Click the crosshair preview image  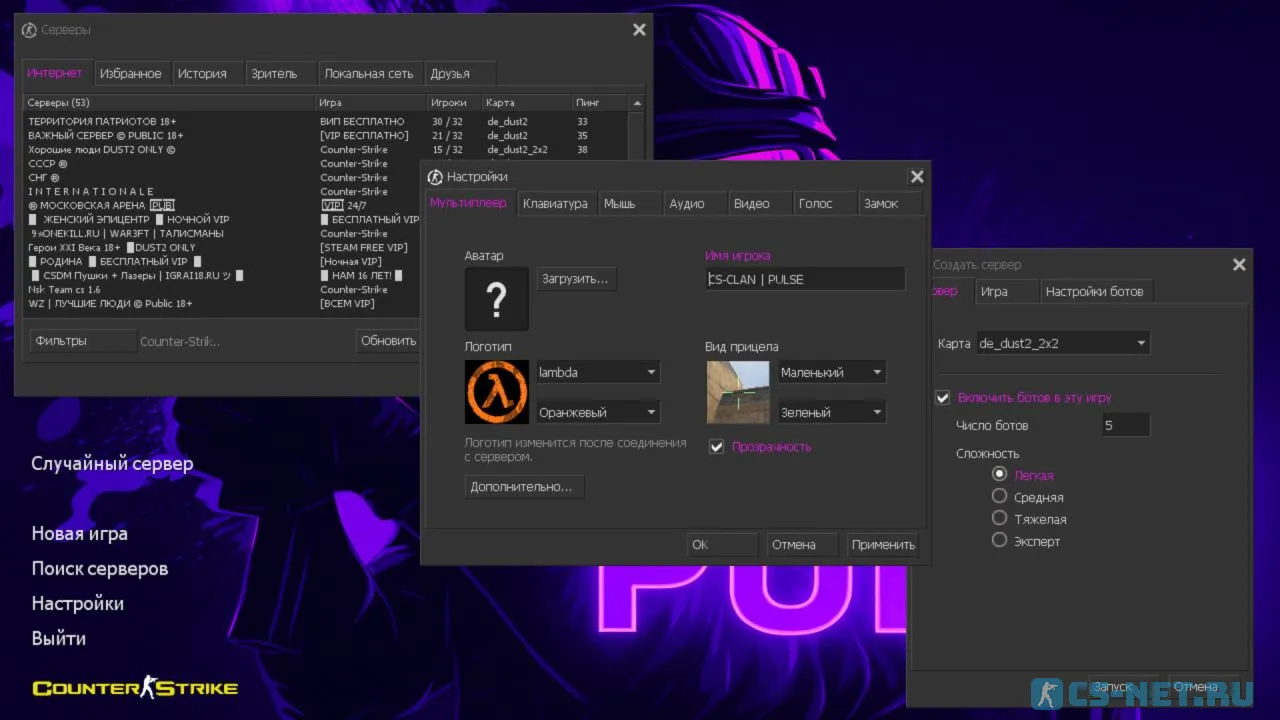tap(738, 392)
